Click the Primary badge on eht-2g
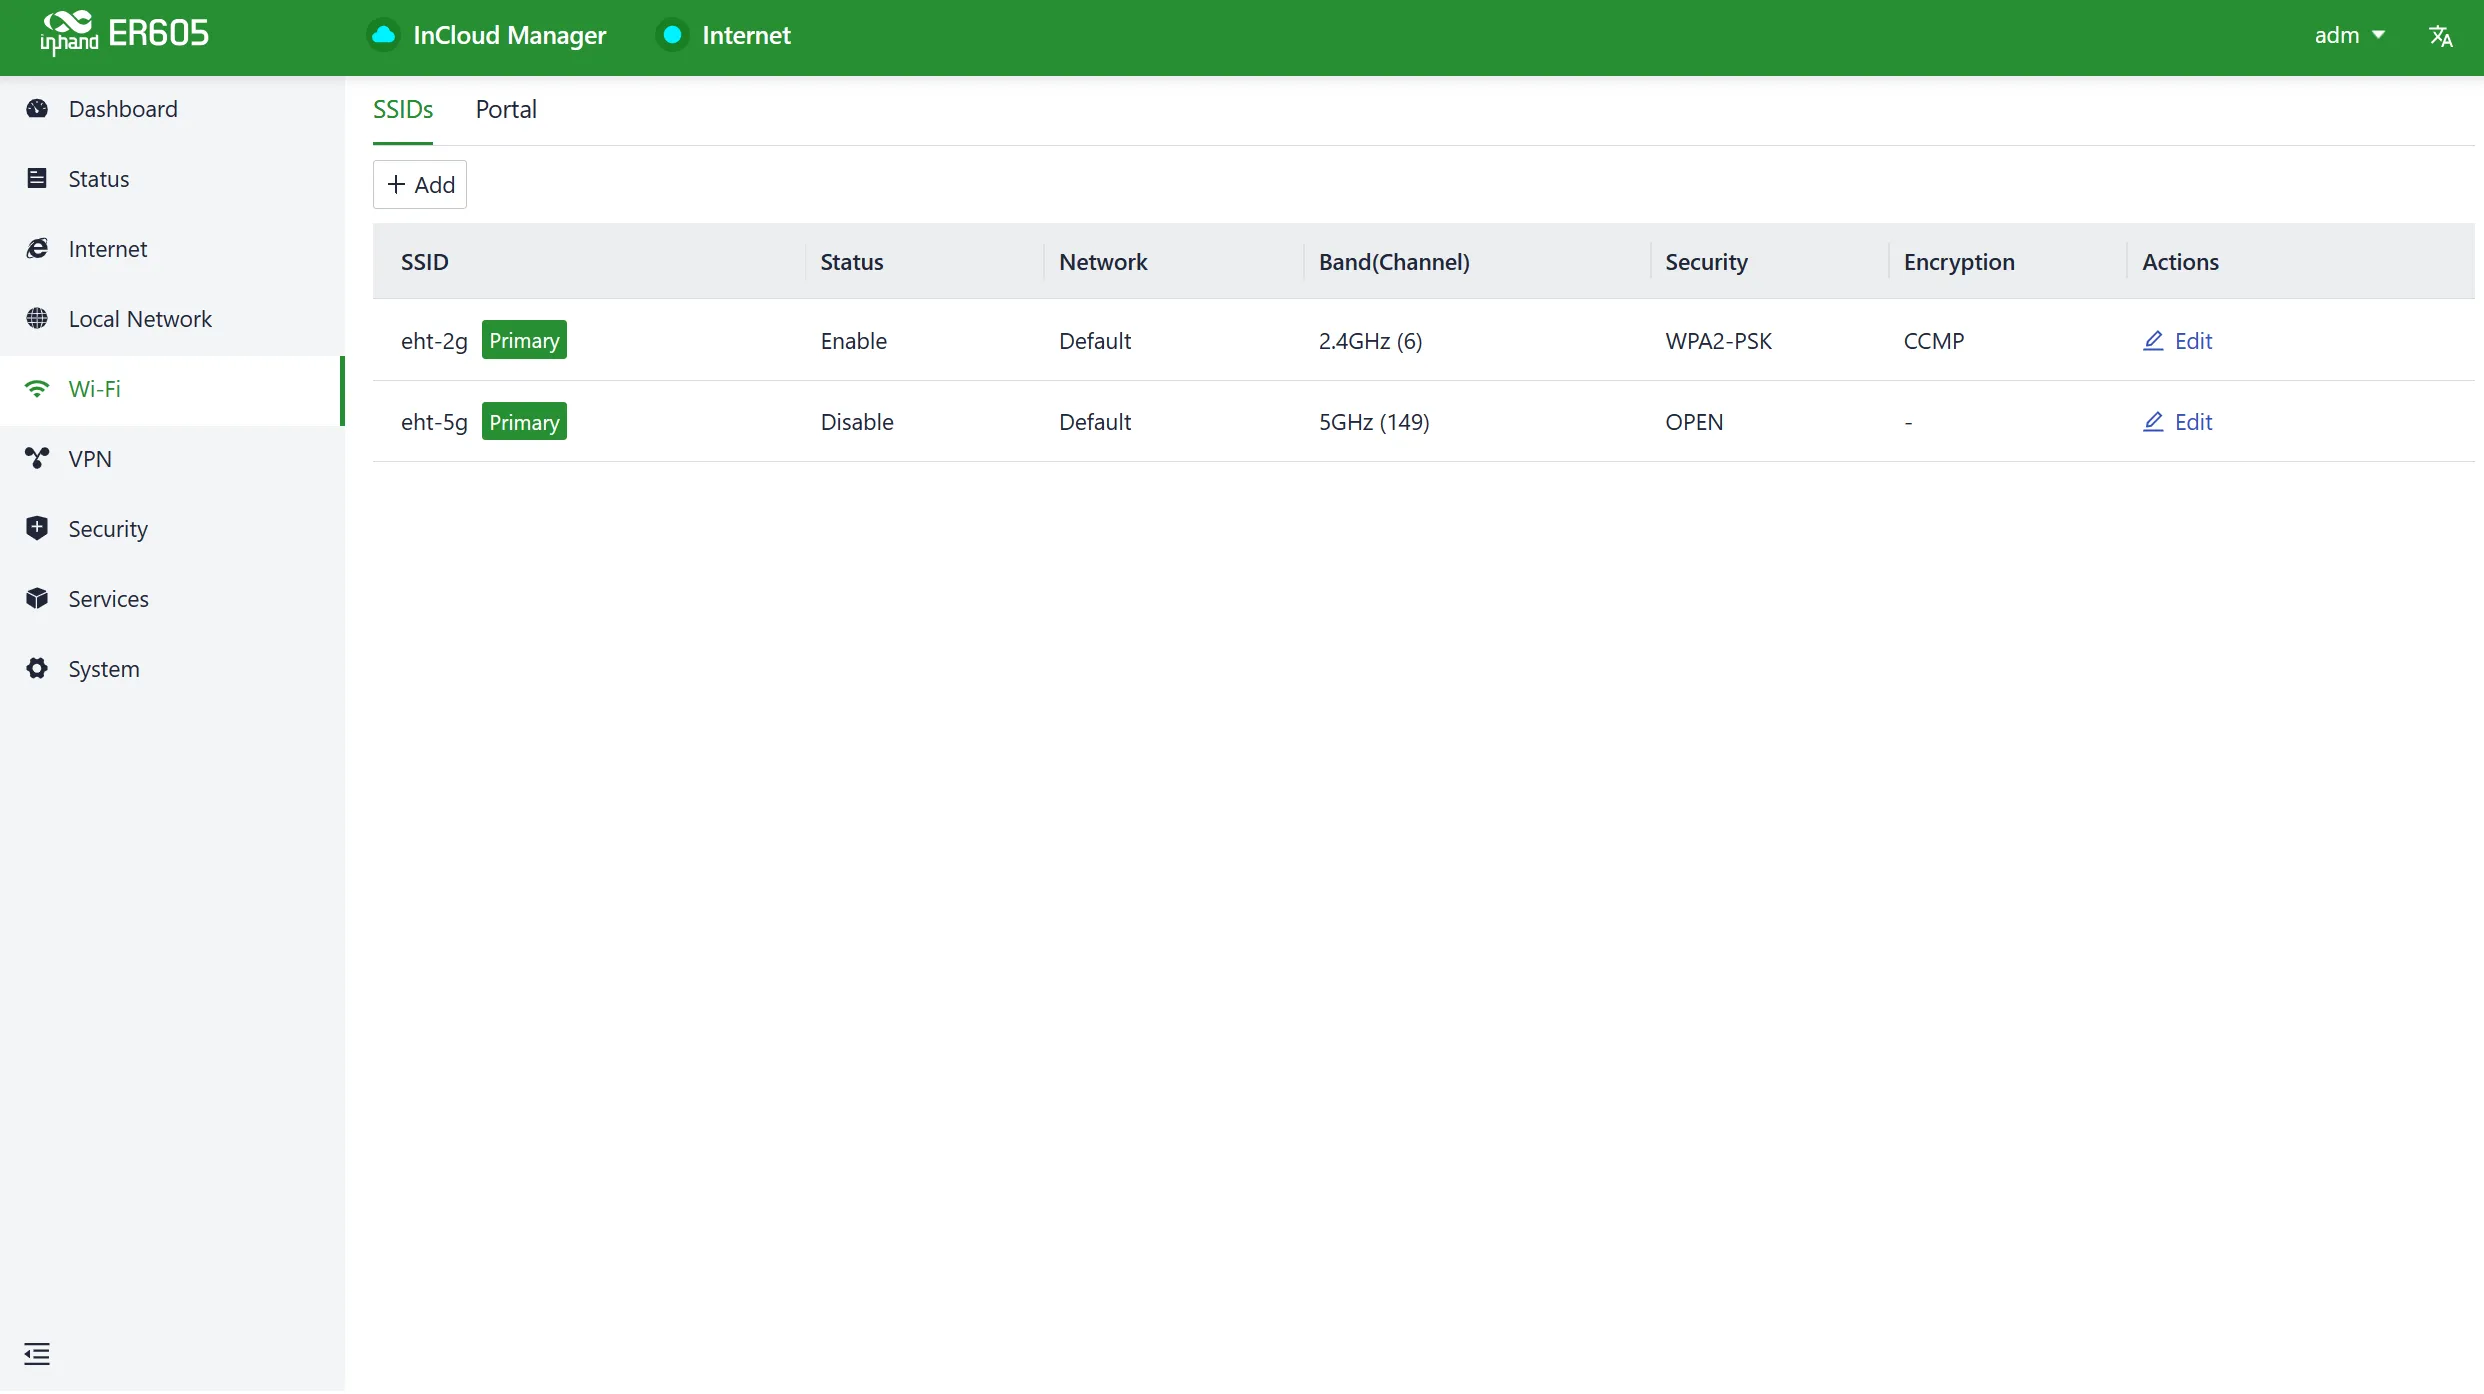Image resolution: width=2484 pixels, height=1394 pixels. tap(524, 340)
